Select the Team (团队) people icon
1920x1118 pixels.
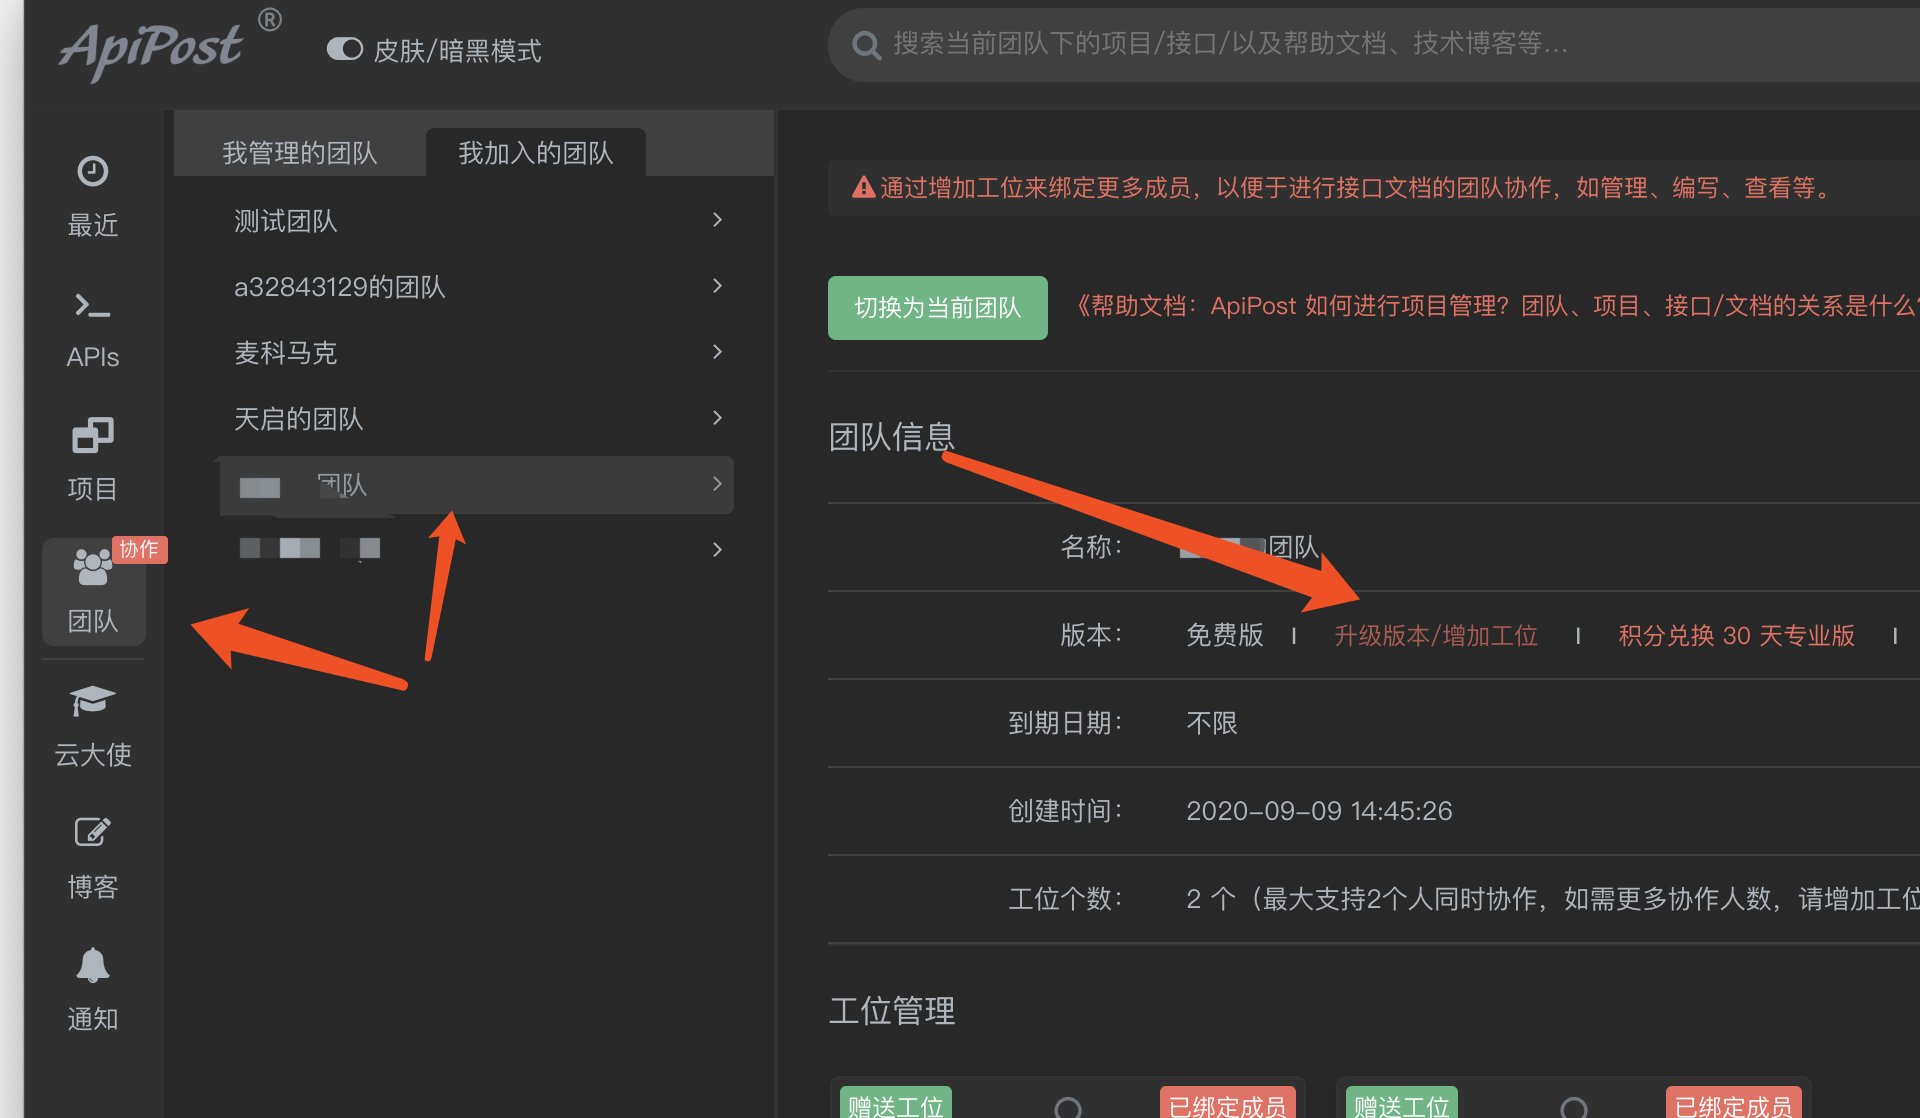(x=93, y=567)
